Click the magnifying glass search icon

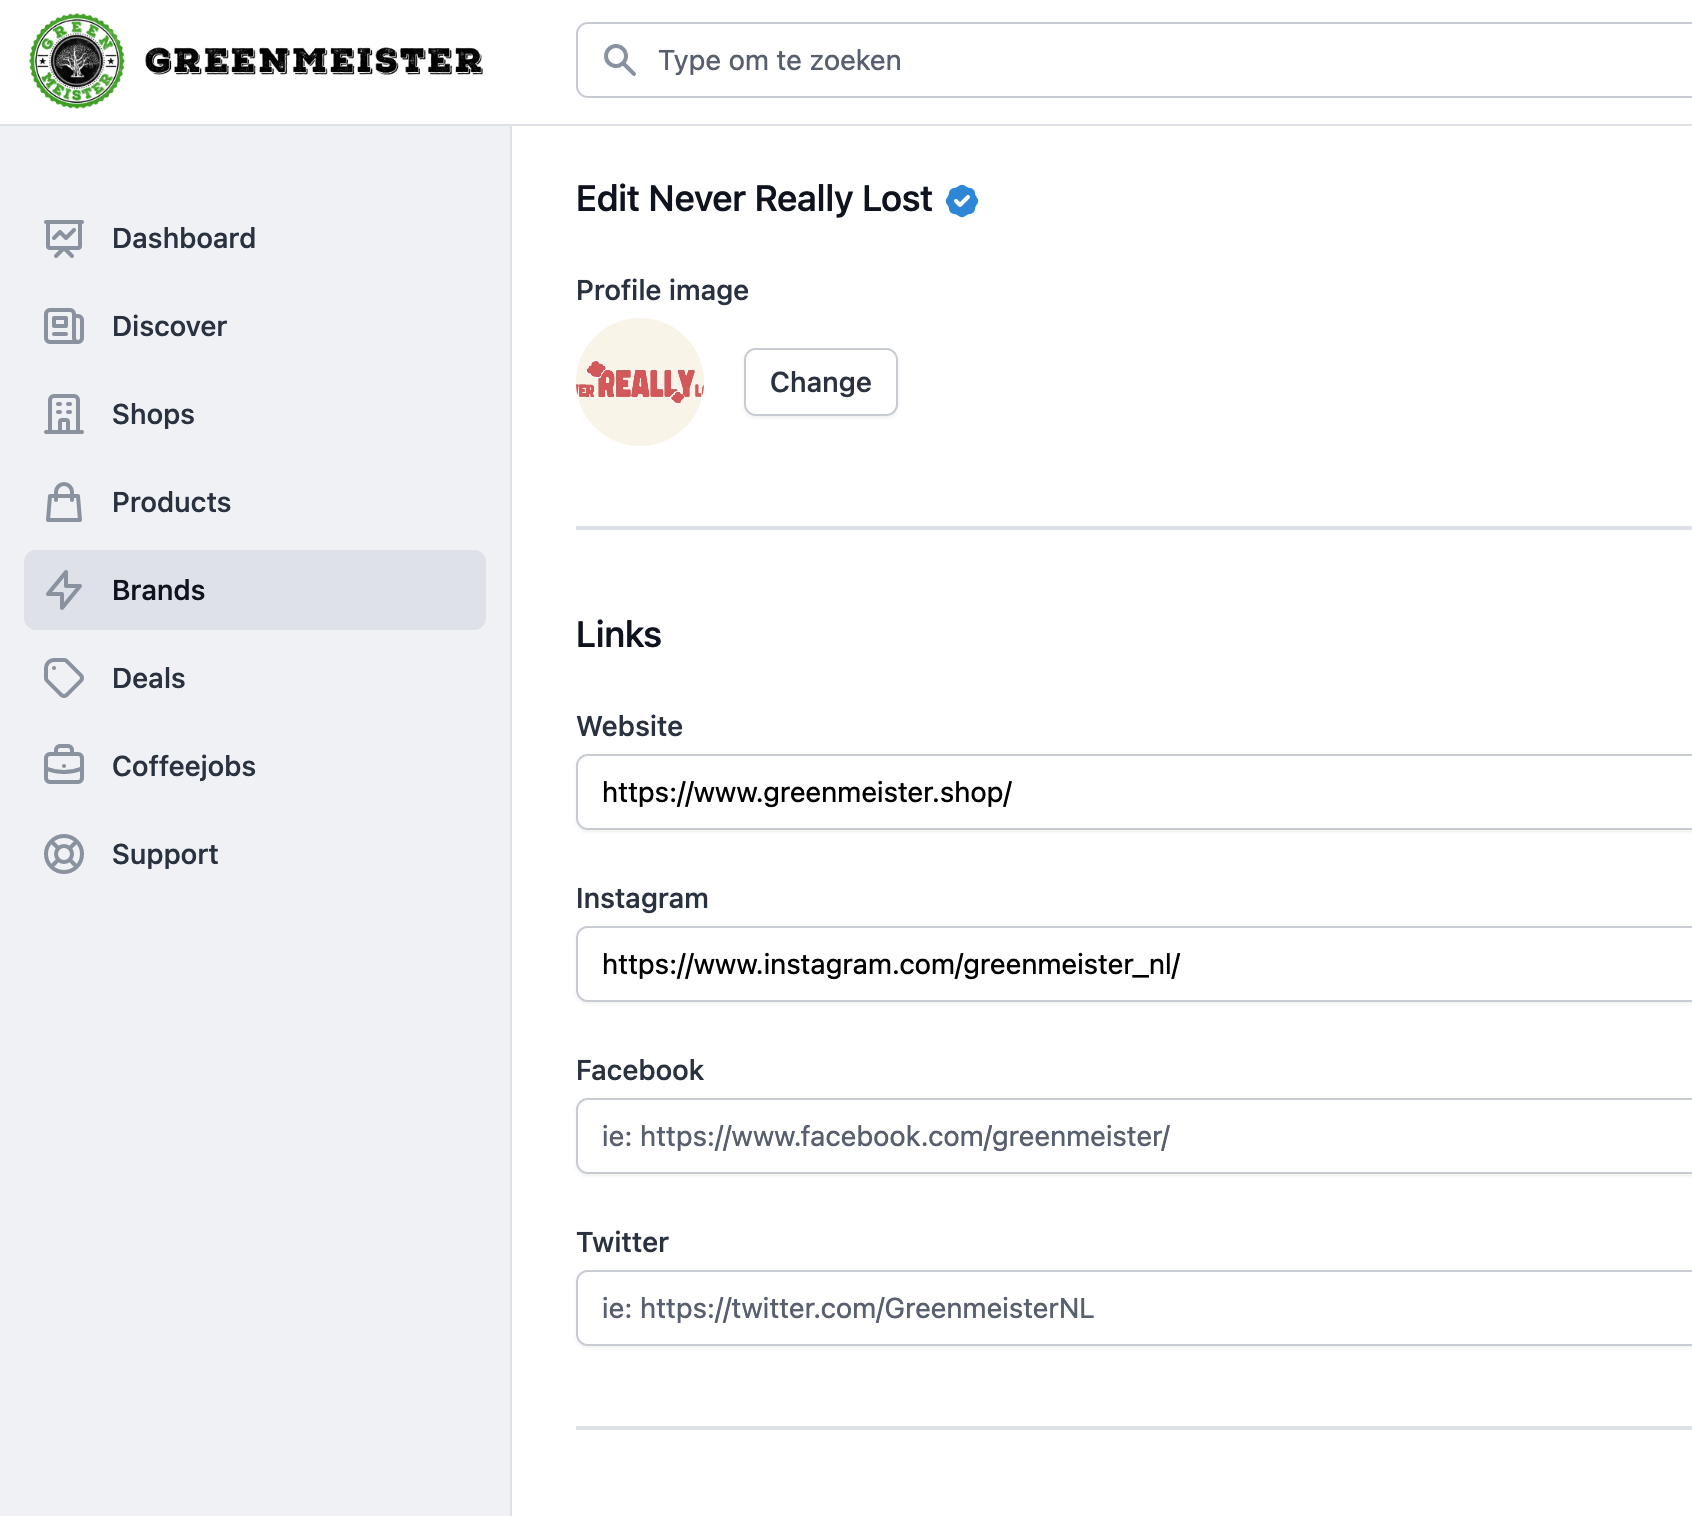(x=620, y=60)
